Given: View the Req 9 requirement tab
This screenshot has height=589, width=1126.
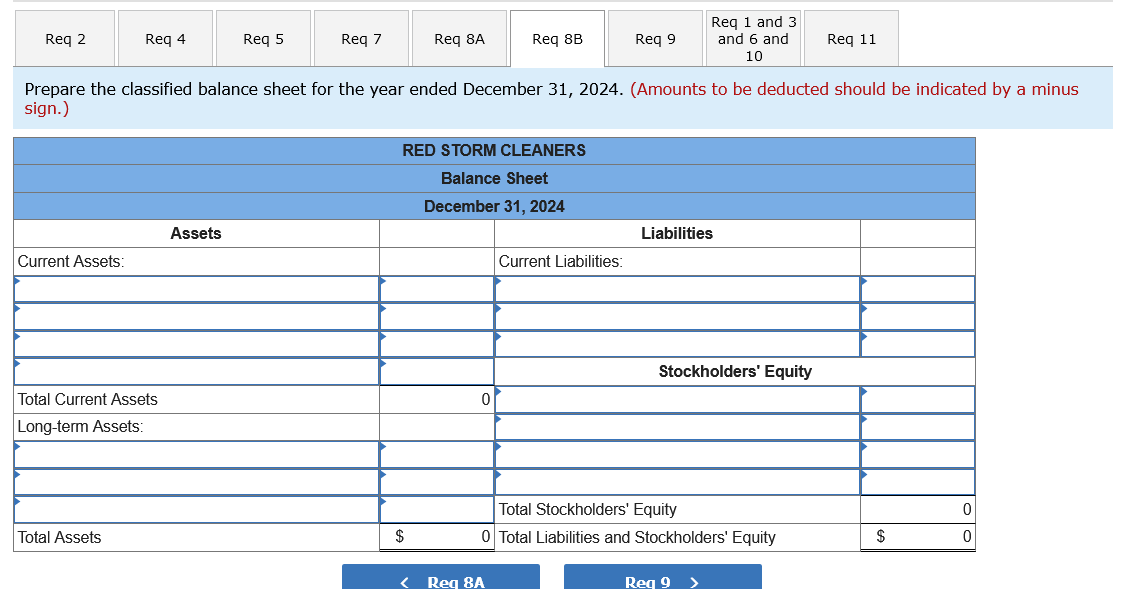Looking at the screenshot, I should (x=654, y=38).
